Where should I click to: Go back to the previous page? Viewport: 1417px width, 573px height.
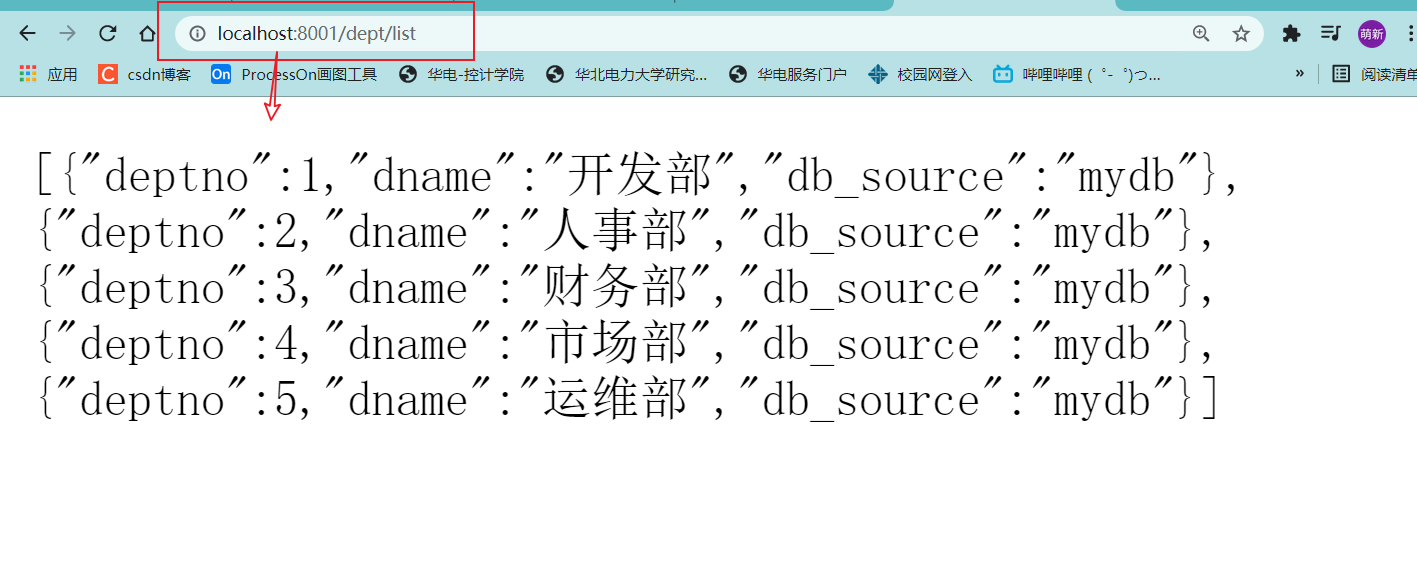point(27,33)
